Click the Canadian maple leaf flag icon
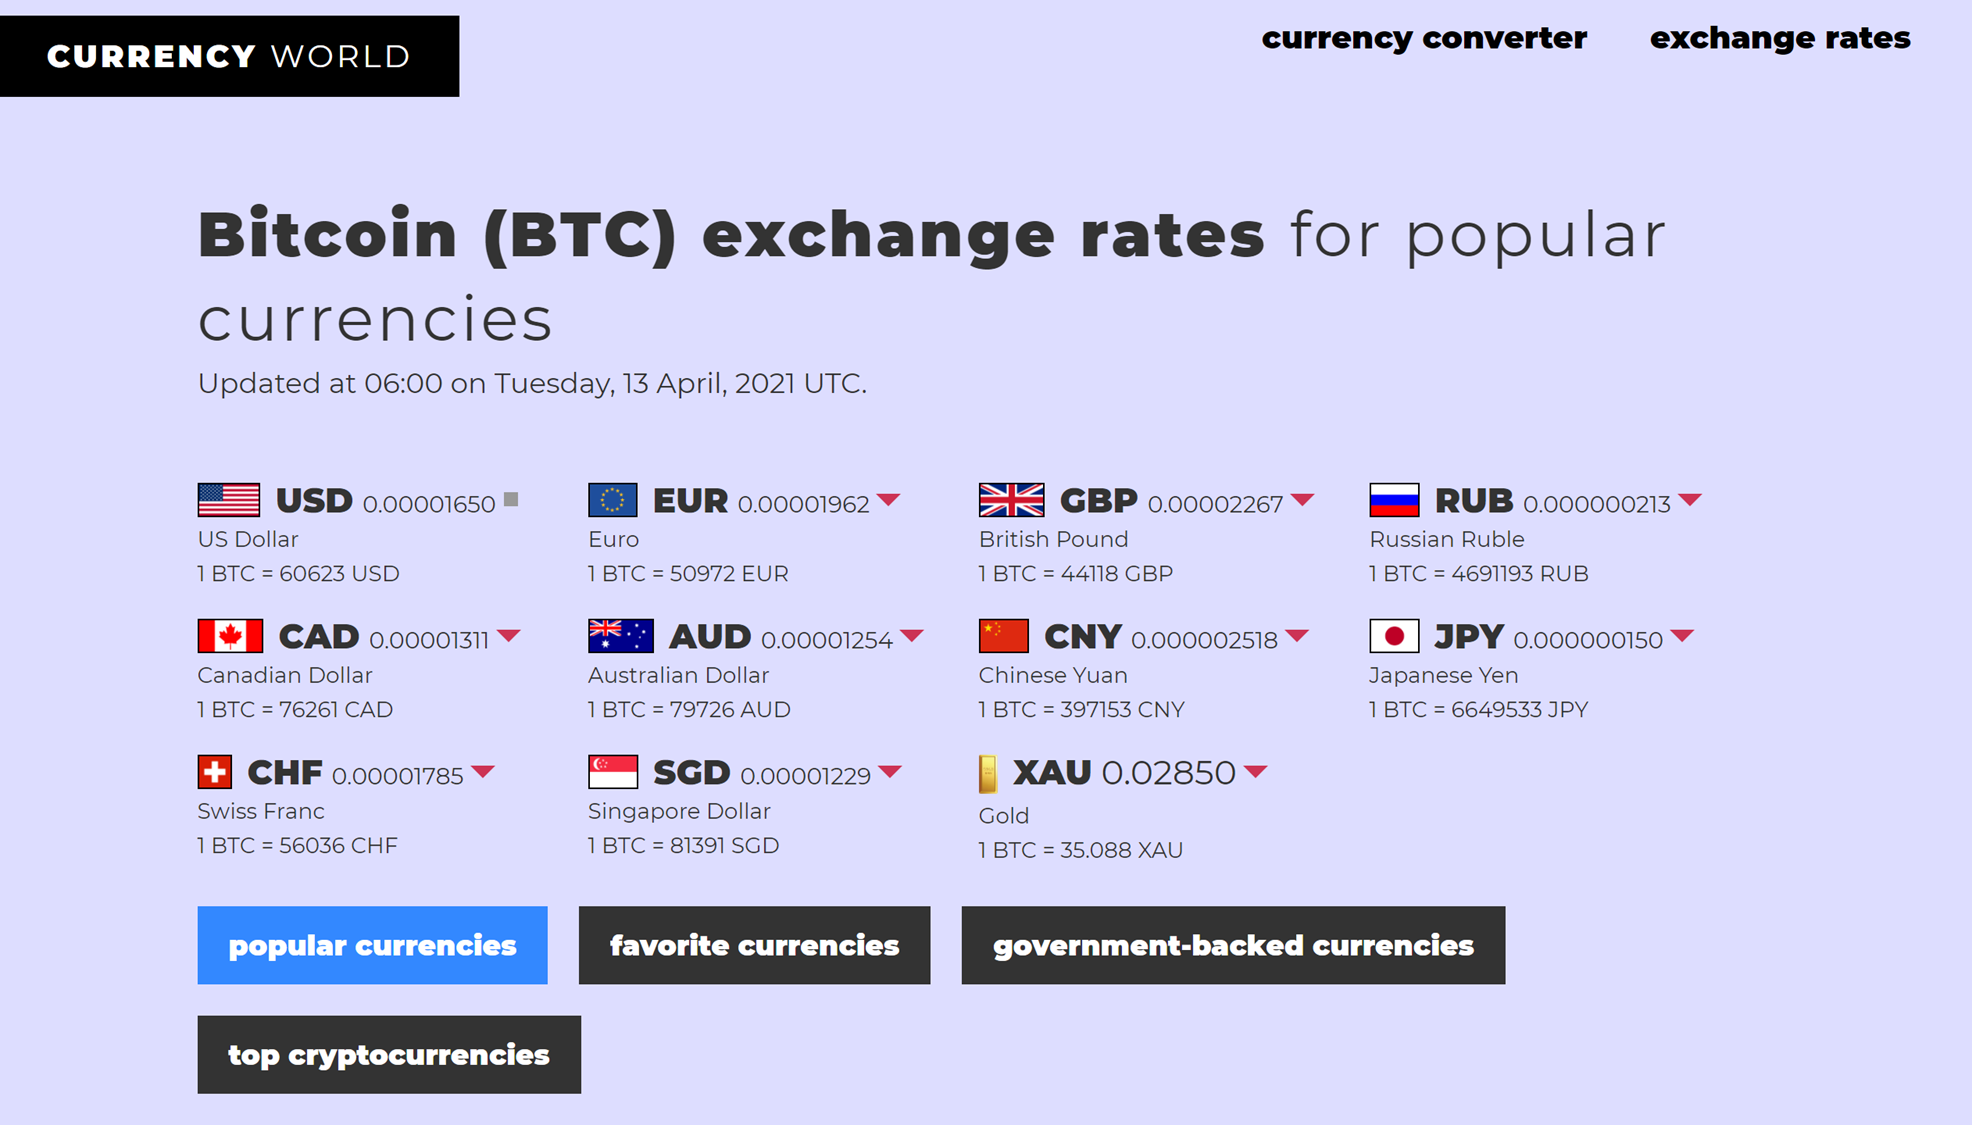Image resolution: width=1972 pixels, height=1125 pixels. coord(230,636)
